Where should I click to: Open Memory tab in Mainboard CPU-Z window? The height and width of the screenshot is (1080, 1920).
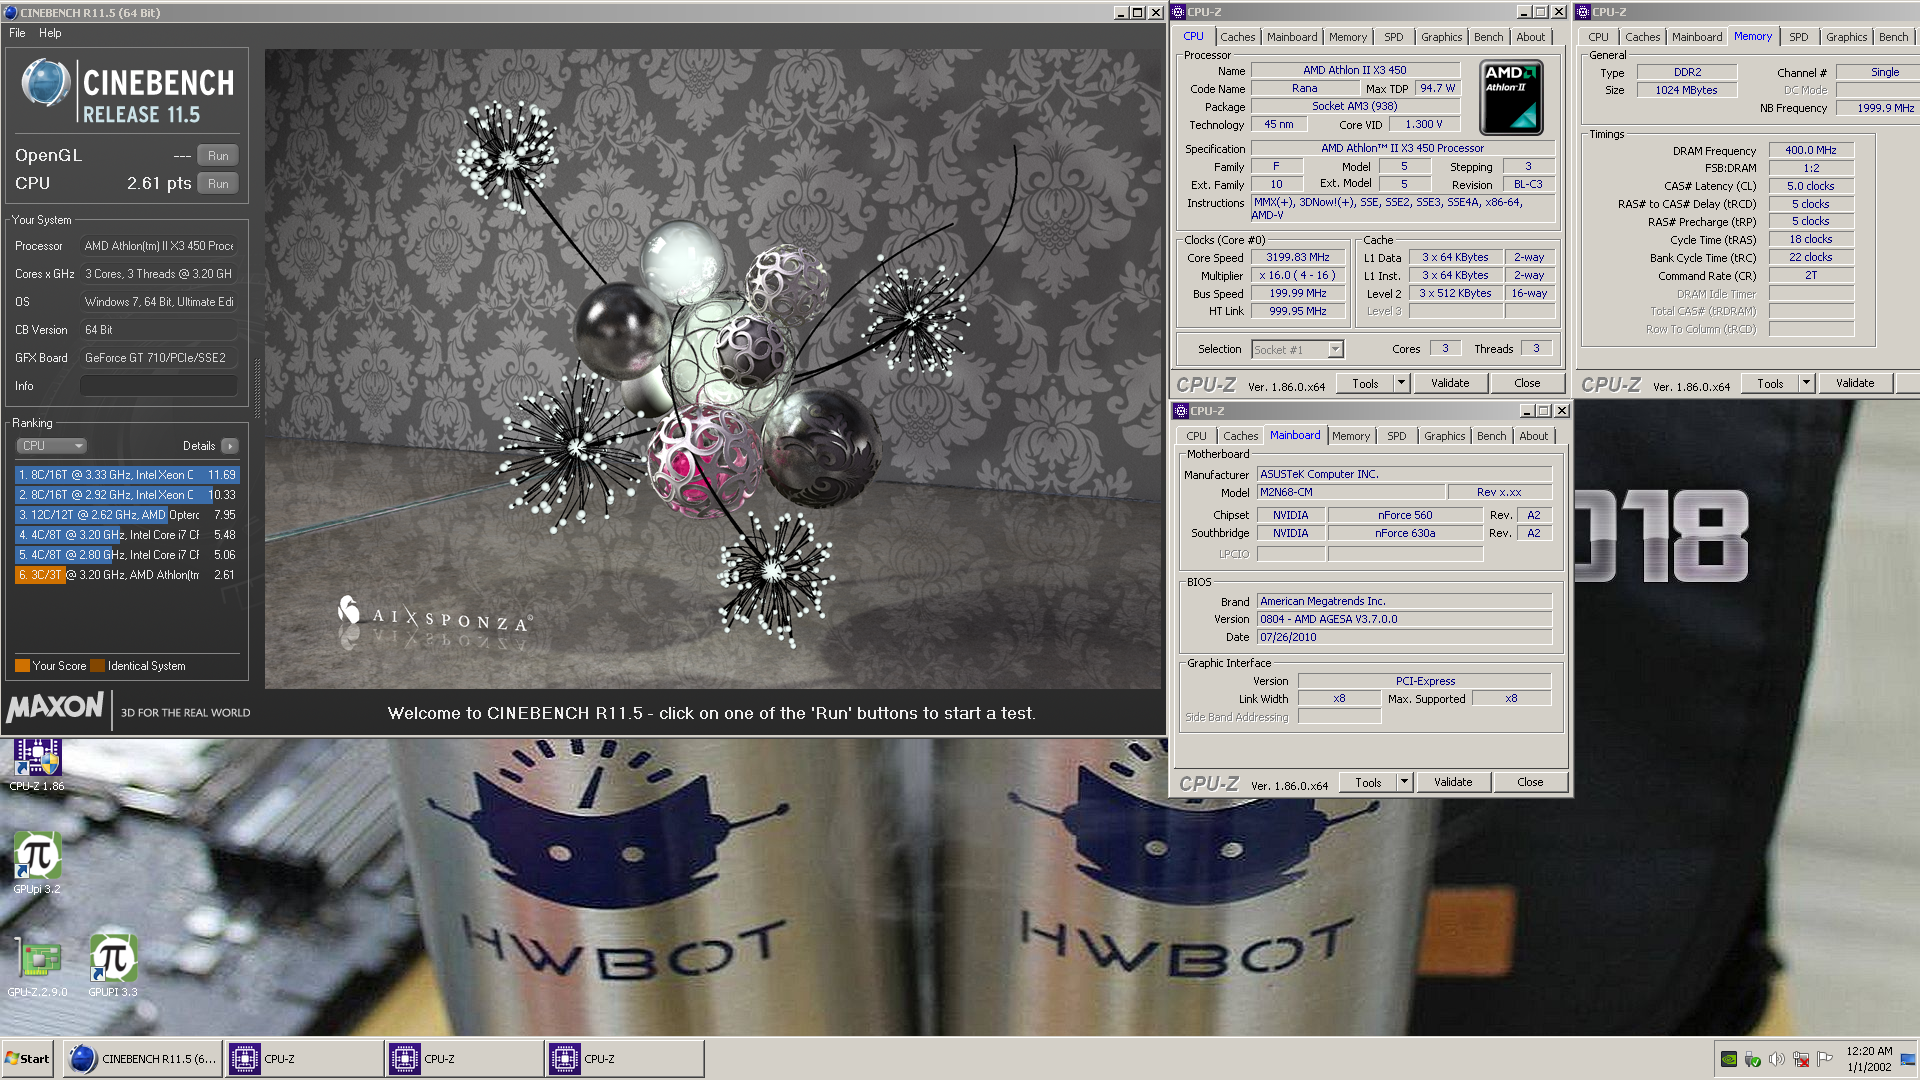point(1350,436)
